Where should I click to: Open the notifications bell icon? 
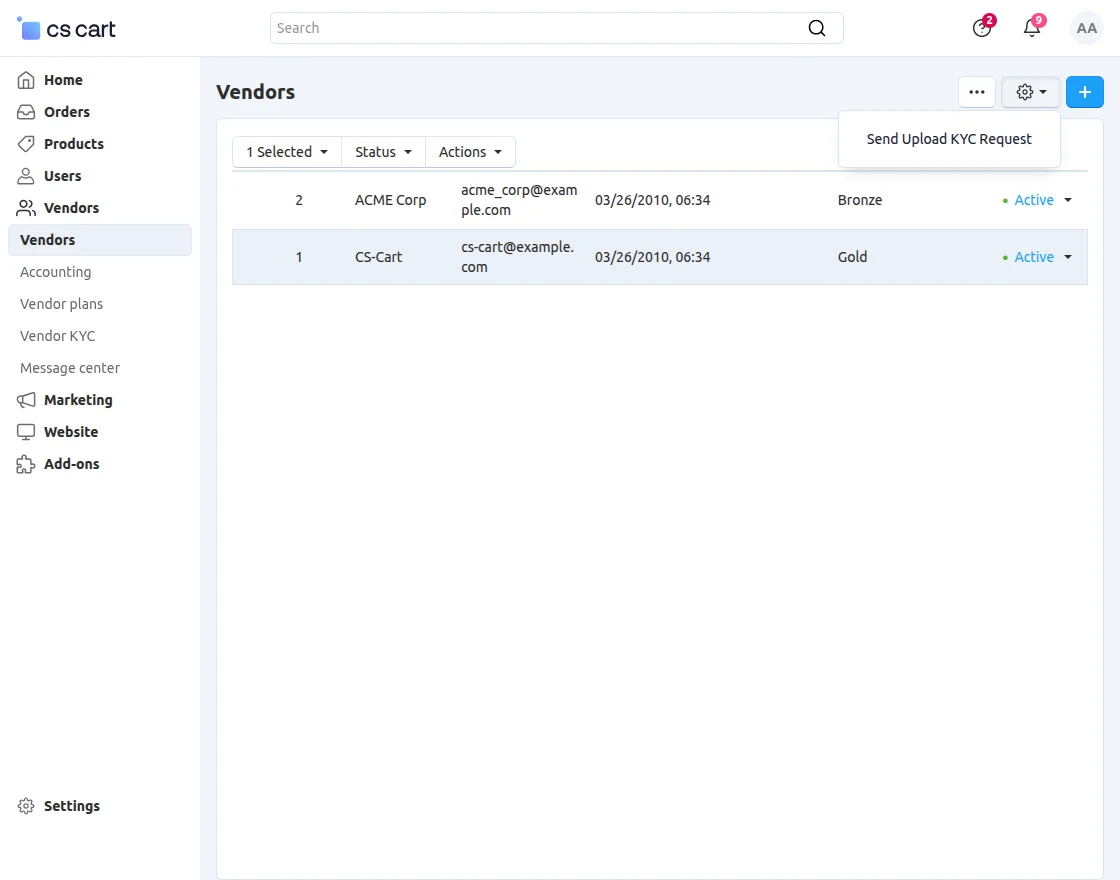tap(1031, 28)
